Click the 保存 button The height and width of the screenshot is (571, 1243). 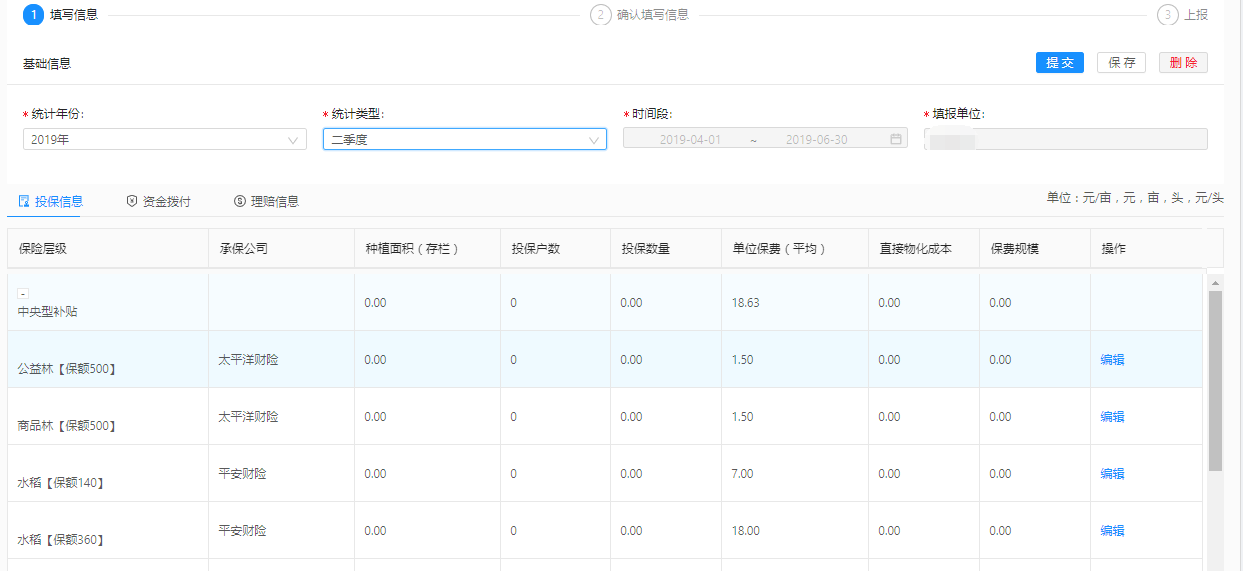coord(1122,63)
